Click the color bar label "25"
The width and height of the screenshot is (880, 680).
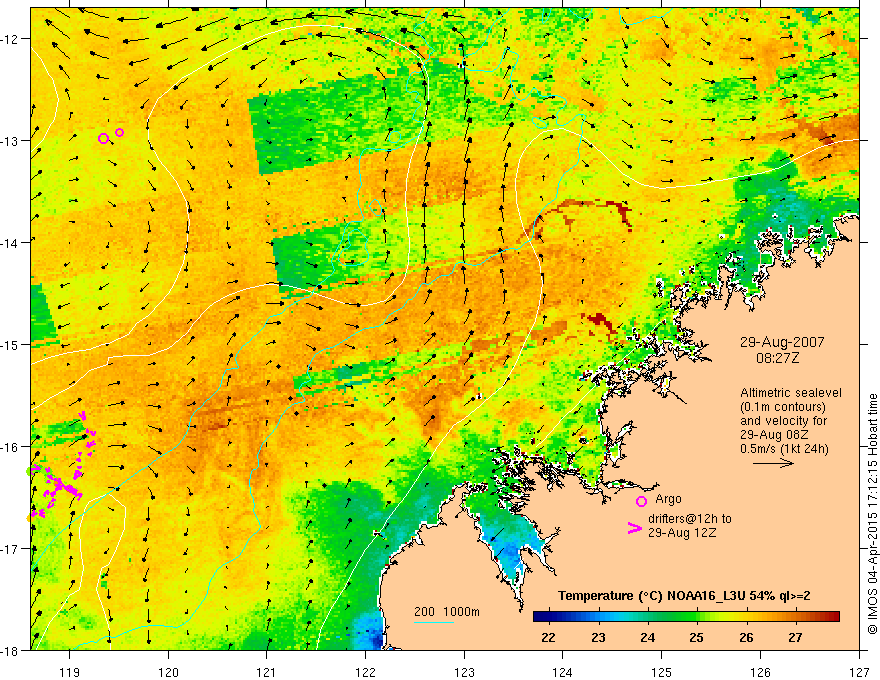coord(696,638)
